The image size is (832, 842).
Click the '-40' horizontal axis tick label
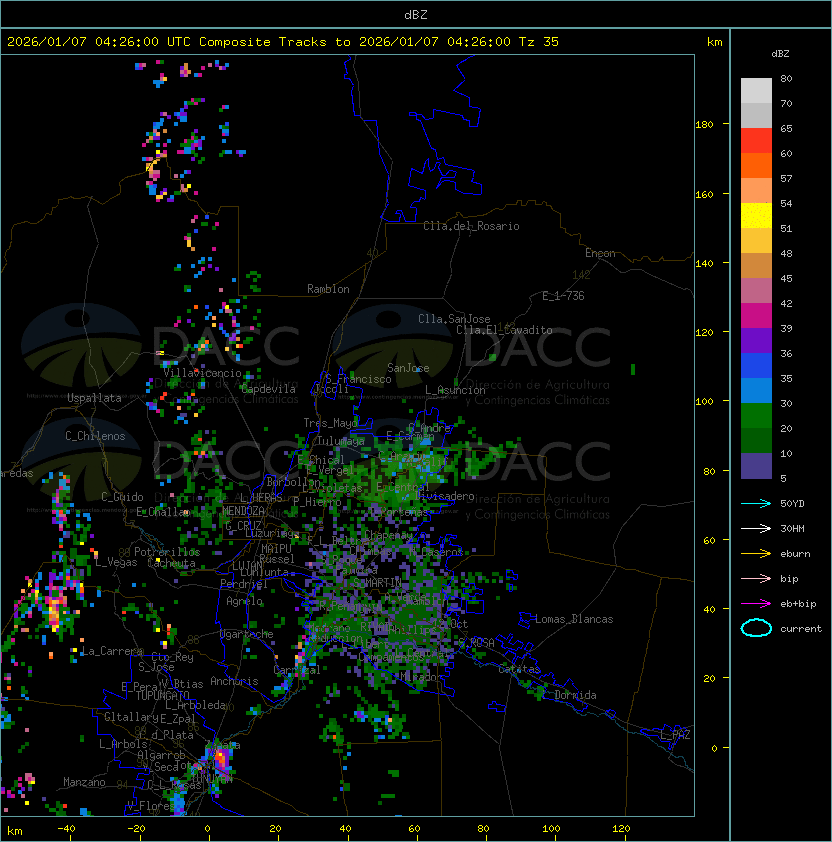[66, 829]
